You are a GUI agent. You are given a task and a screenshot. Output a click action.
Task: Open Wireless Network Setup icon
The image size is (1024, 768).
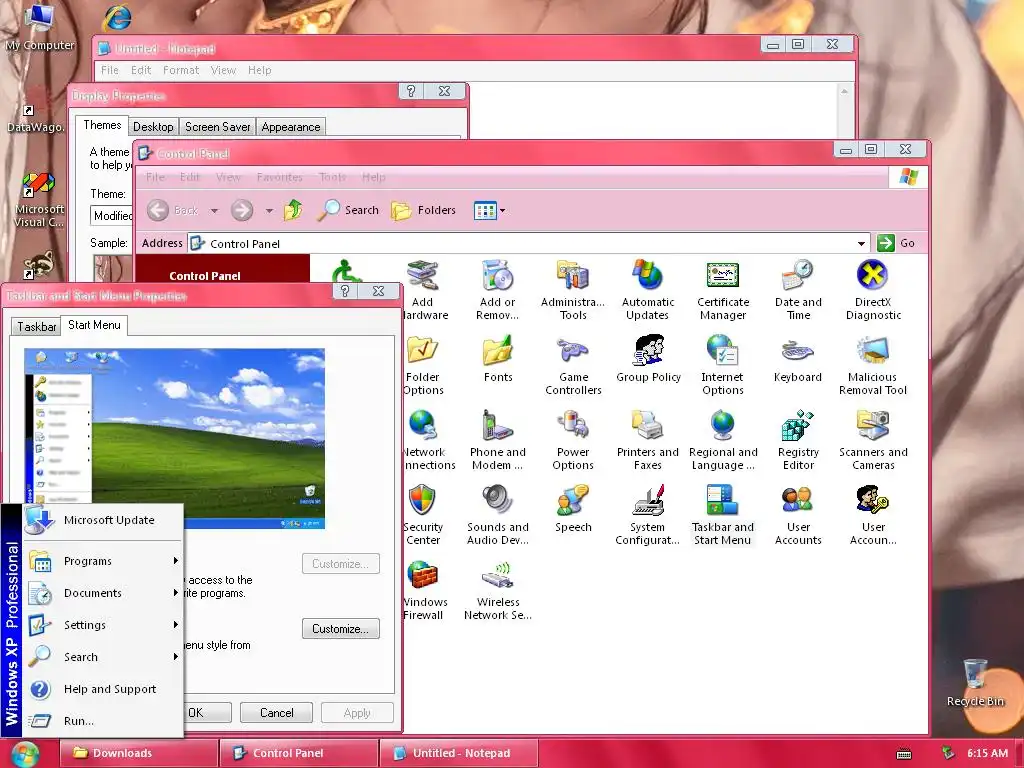click(x=498, y=590)
